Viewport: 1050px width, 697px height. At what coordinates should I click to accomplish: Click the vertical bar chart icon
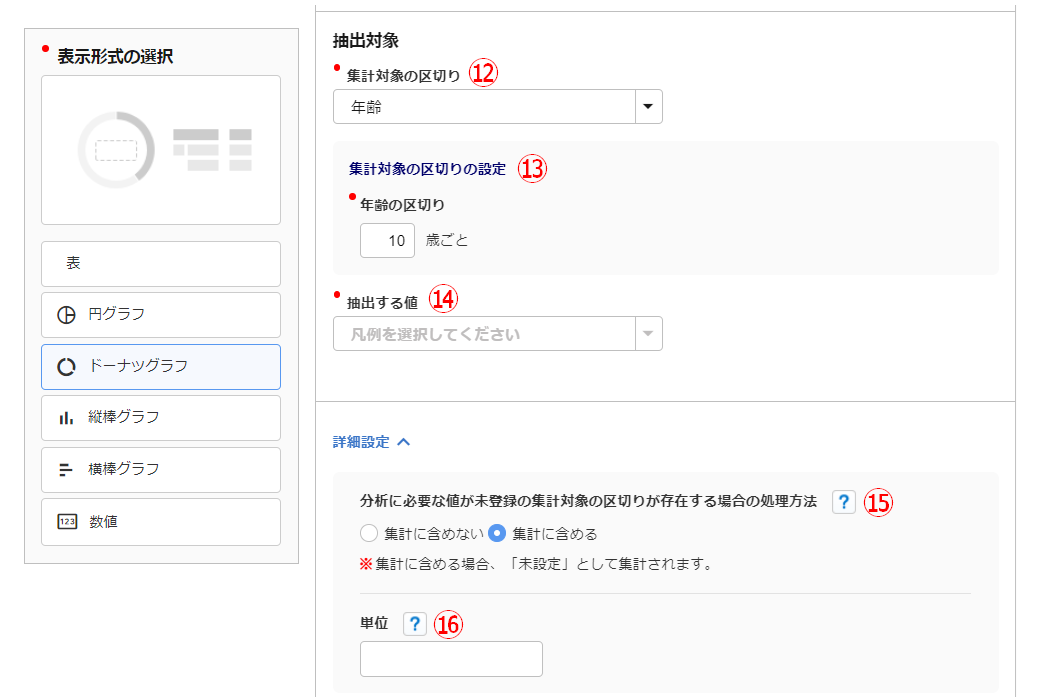tap(67, 418)
